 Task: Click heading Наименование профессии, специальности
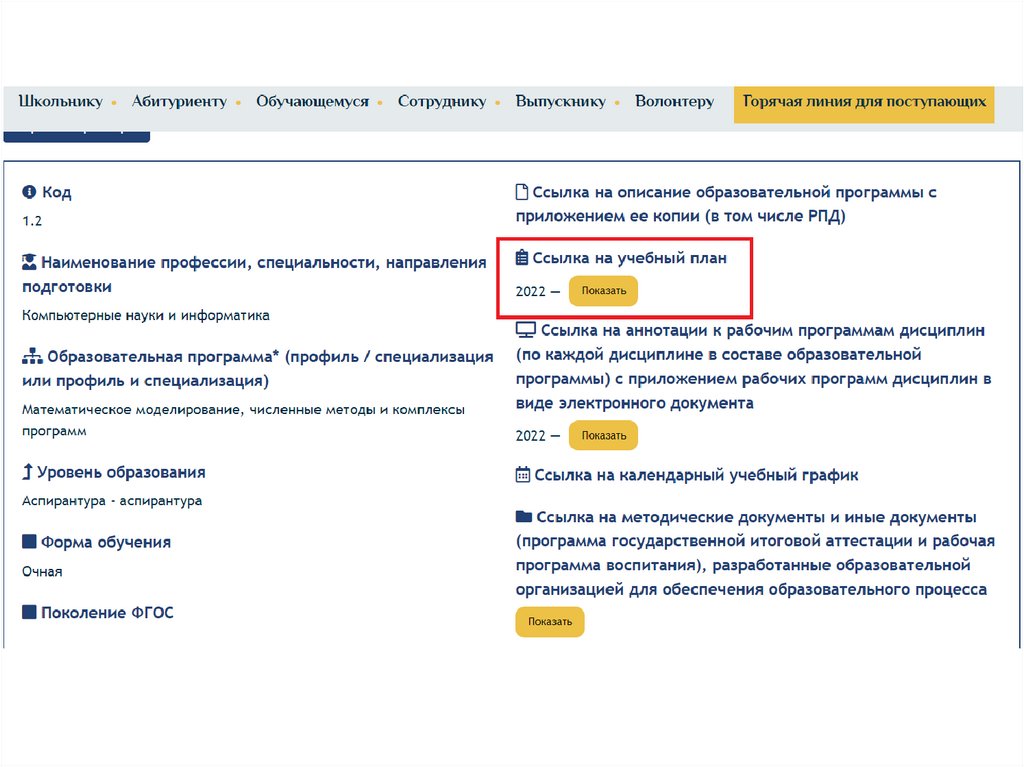255,274
